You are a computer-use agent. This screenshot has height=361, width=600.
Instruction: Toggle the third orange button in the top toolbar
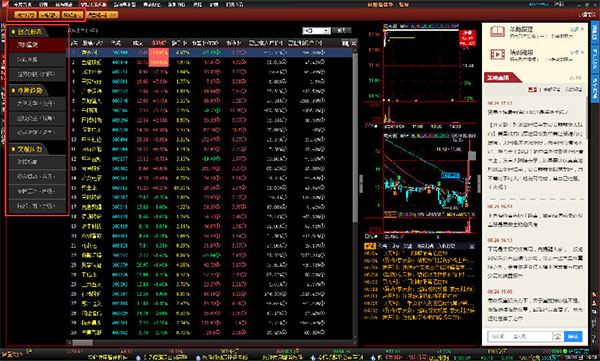pos(73,15)
